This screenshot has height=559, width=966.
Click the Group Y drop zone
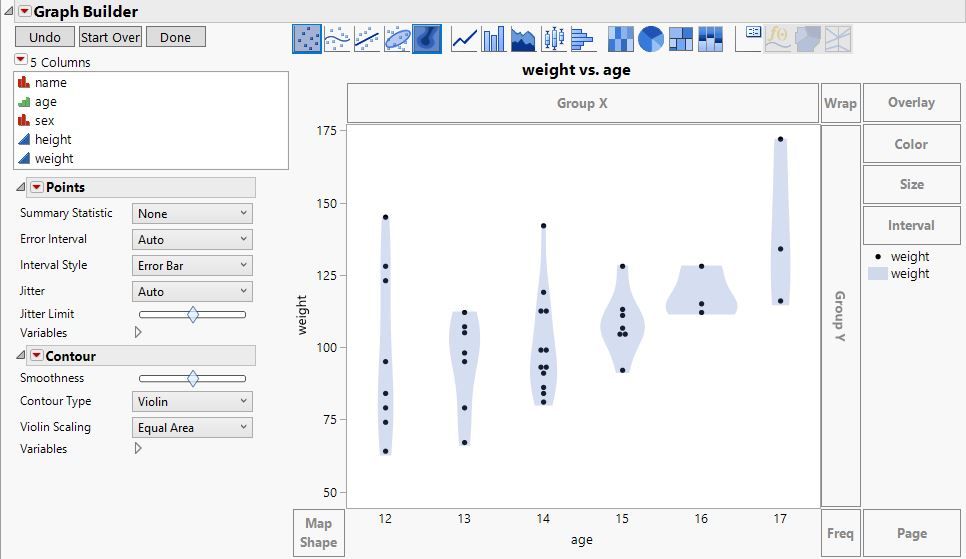pyautogui.click(x=840, y=316)
